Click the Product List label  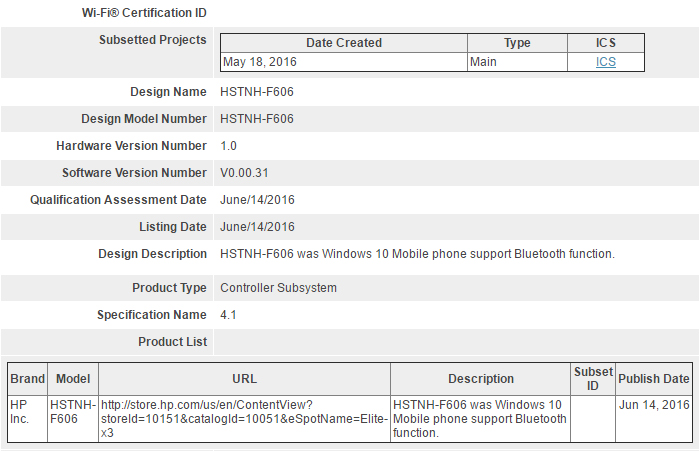(172, 342)
